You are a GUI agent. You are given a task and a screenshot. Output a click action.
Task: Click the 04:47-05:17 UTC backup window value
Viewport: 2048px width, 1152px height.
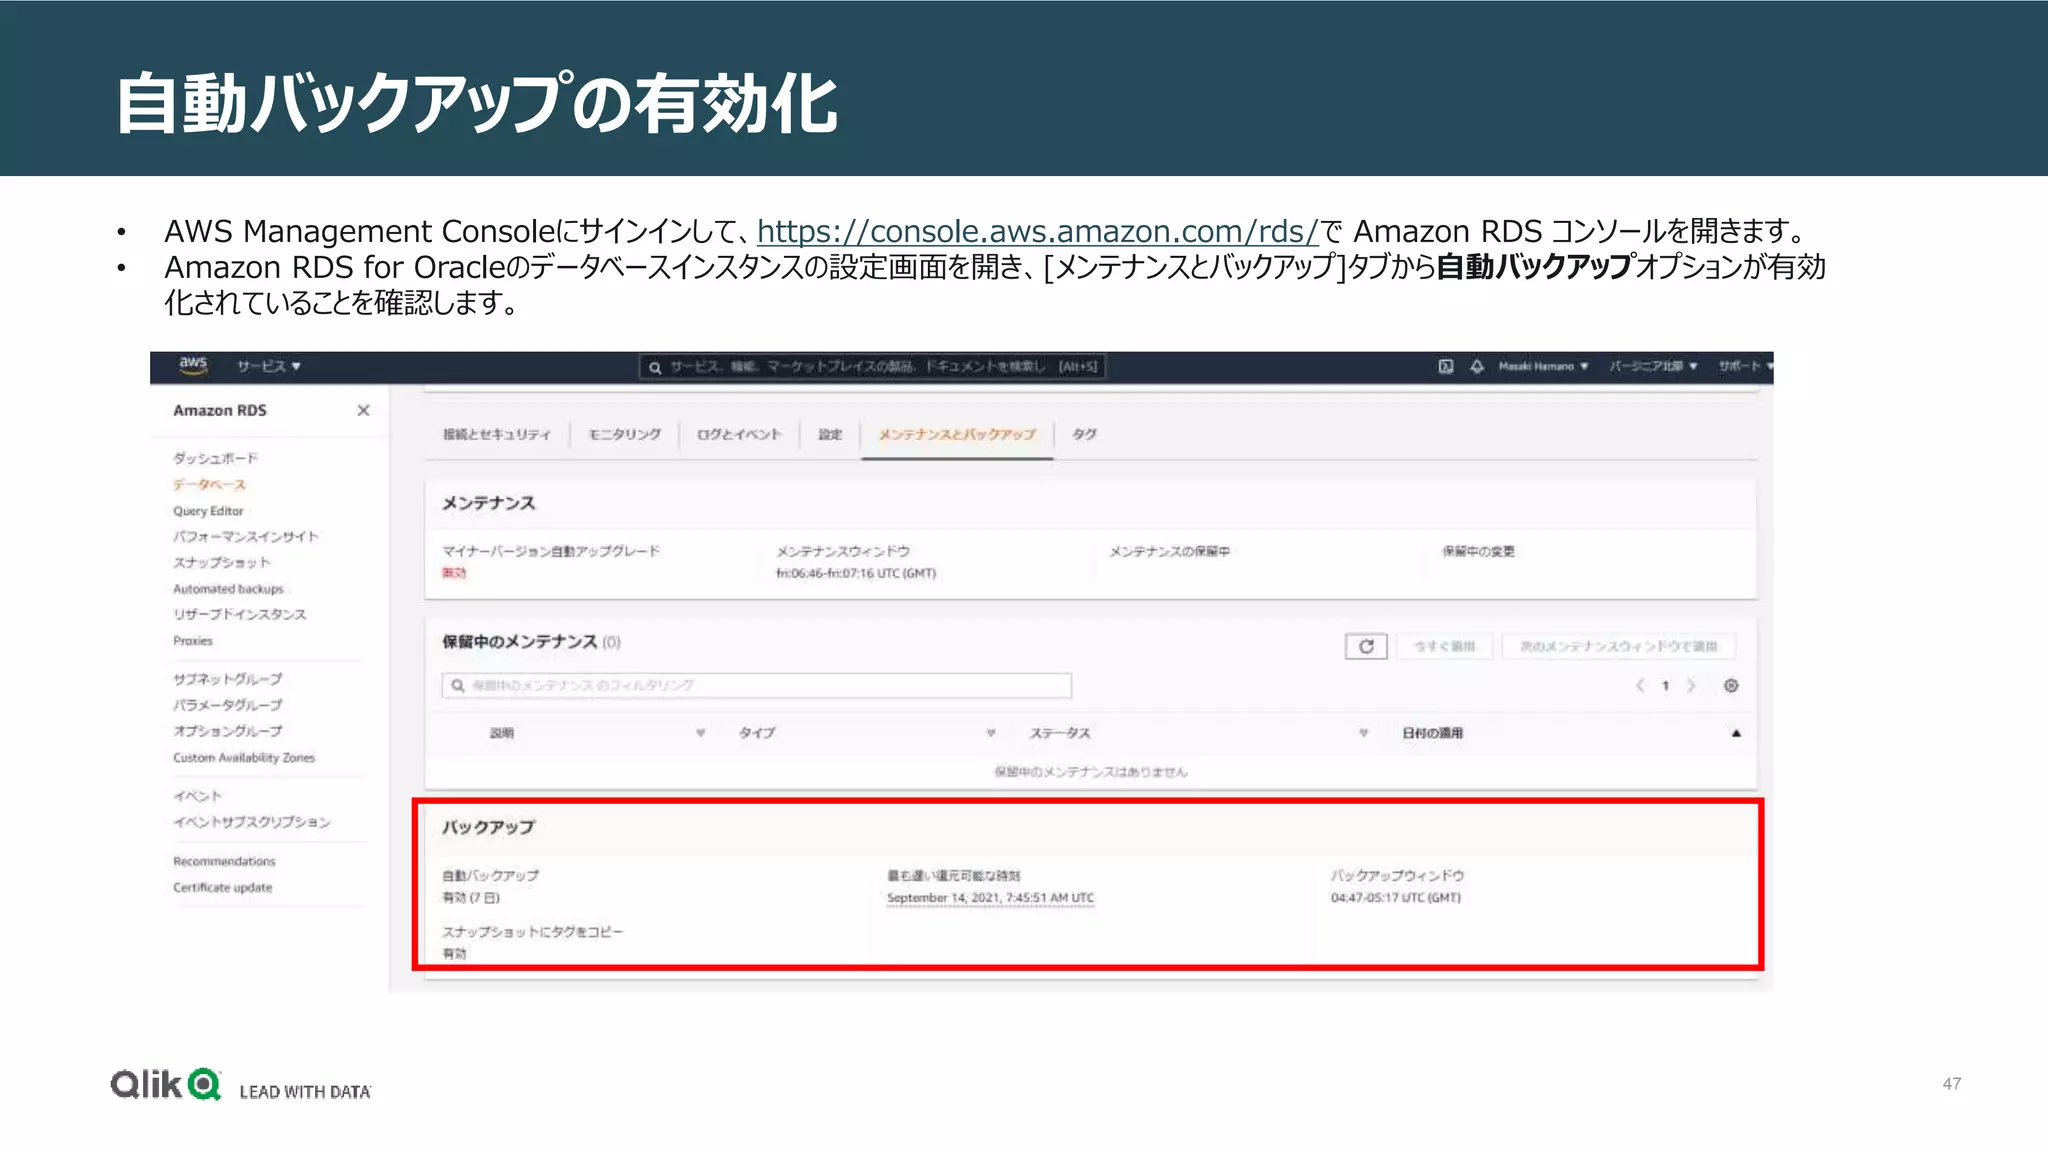[x=1395, y=898]
